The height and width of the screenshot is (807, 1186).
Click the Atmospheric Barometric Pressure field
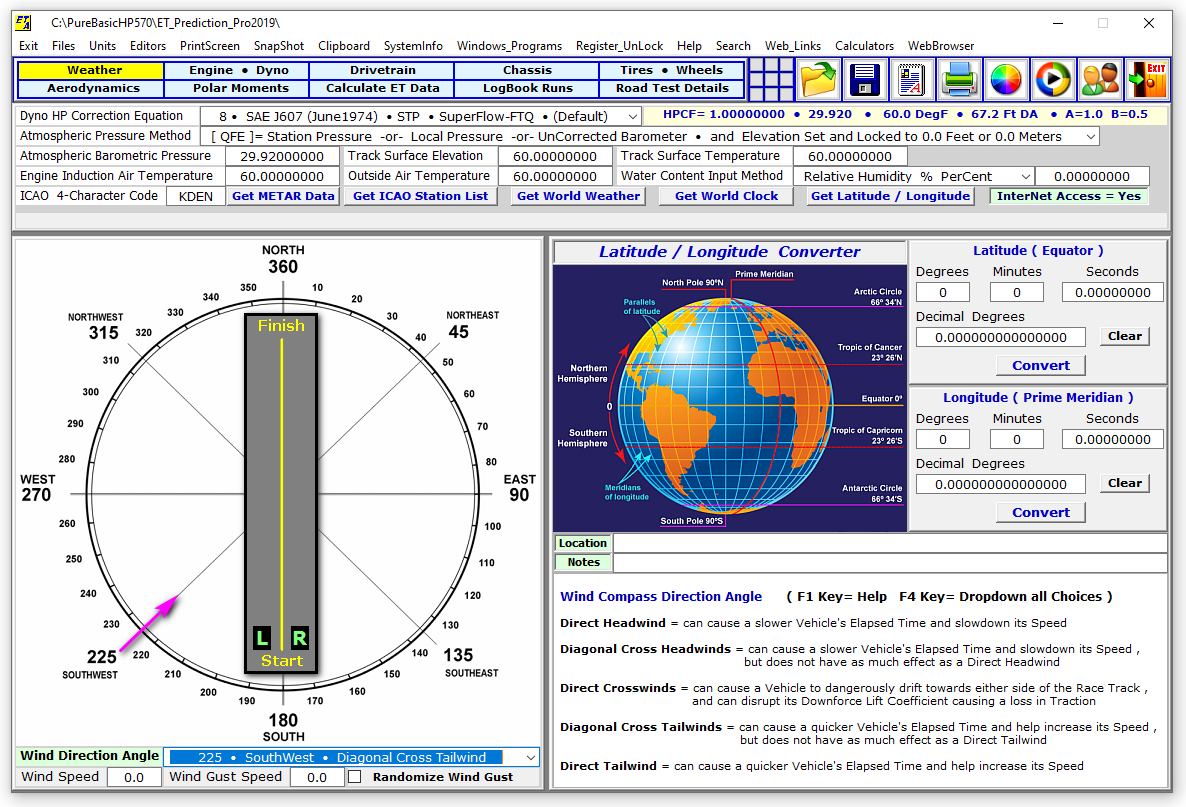tap(282, 157)
